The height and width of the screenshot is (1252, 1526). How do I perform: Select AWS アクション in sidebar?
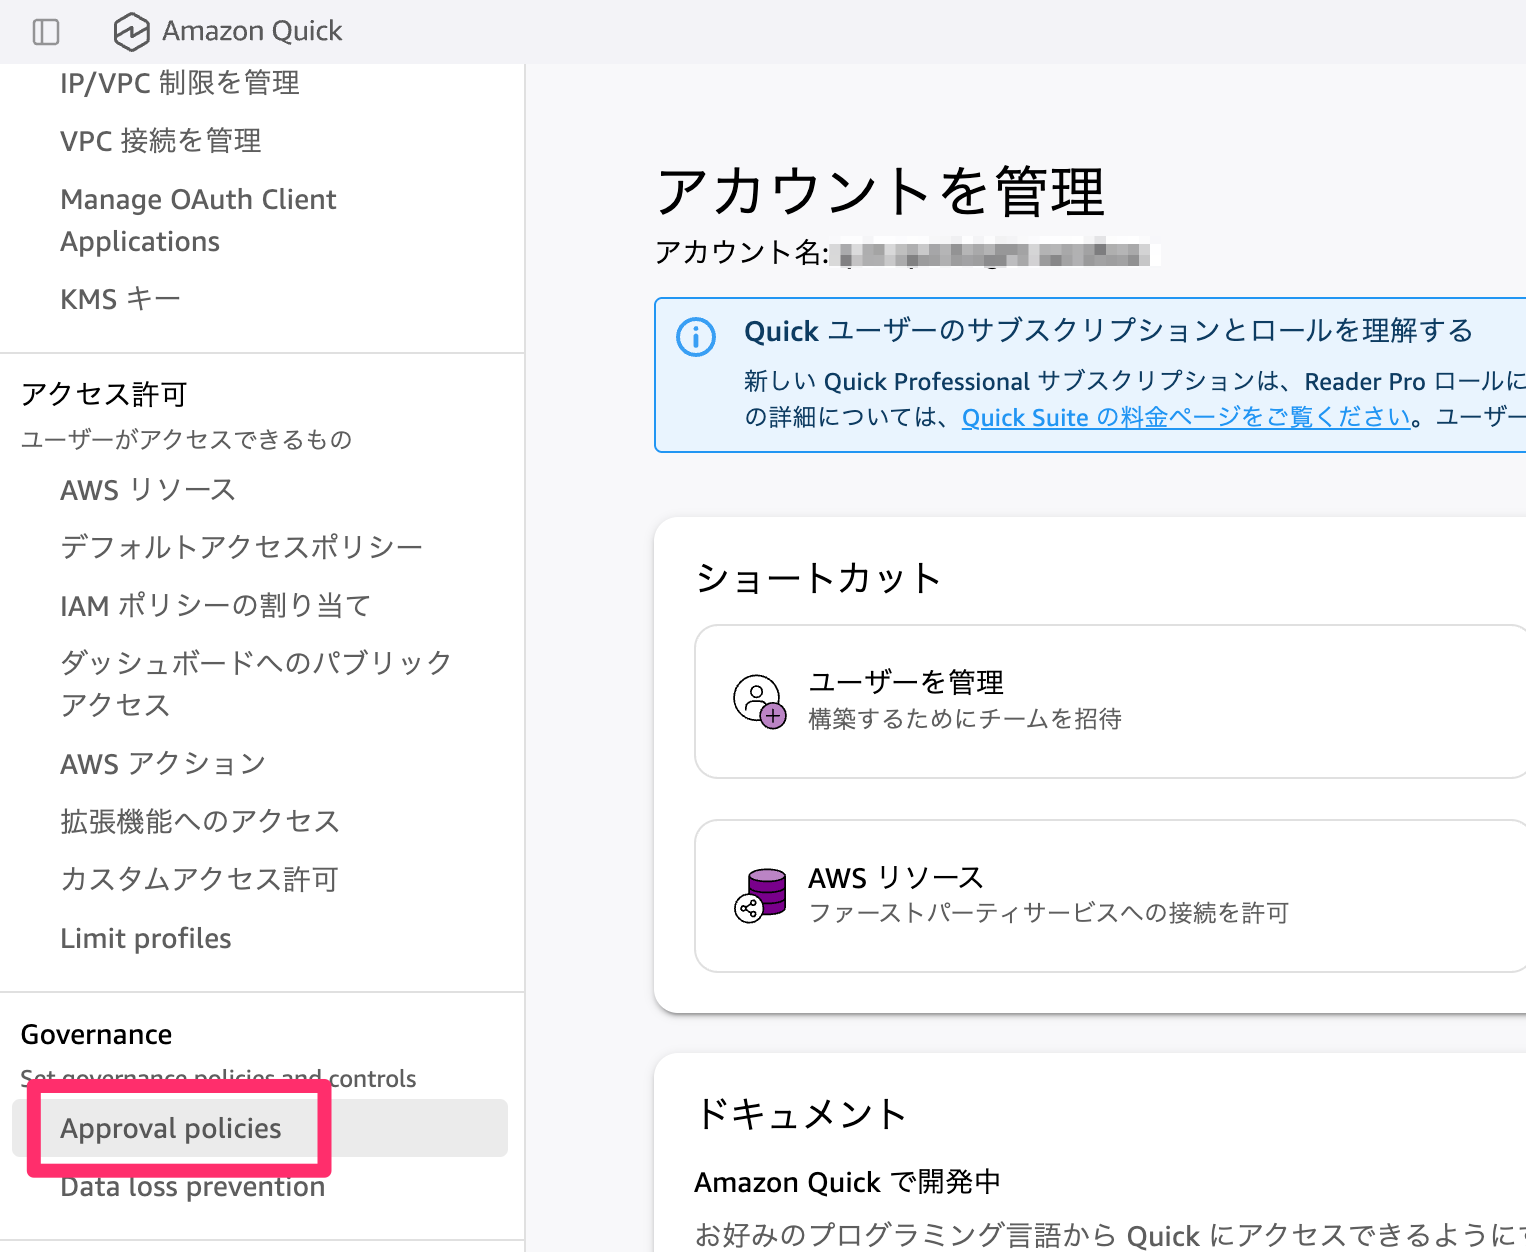coord(163,764)
